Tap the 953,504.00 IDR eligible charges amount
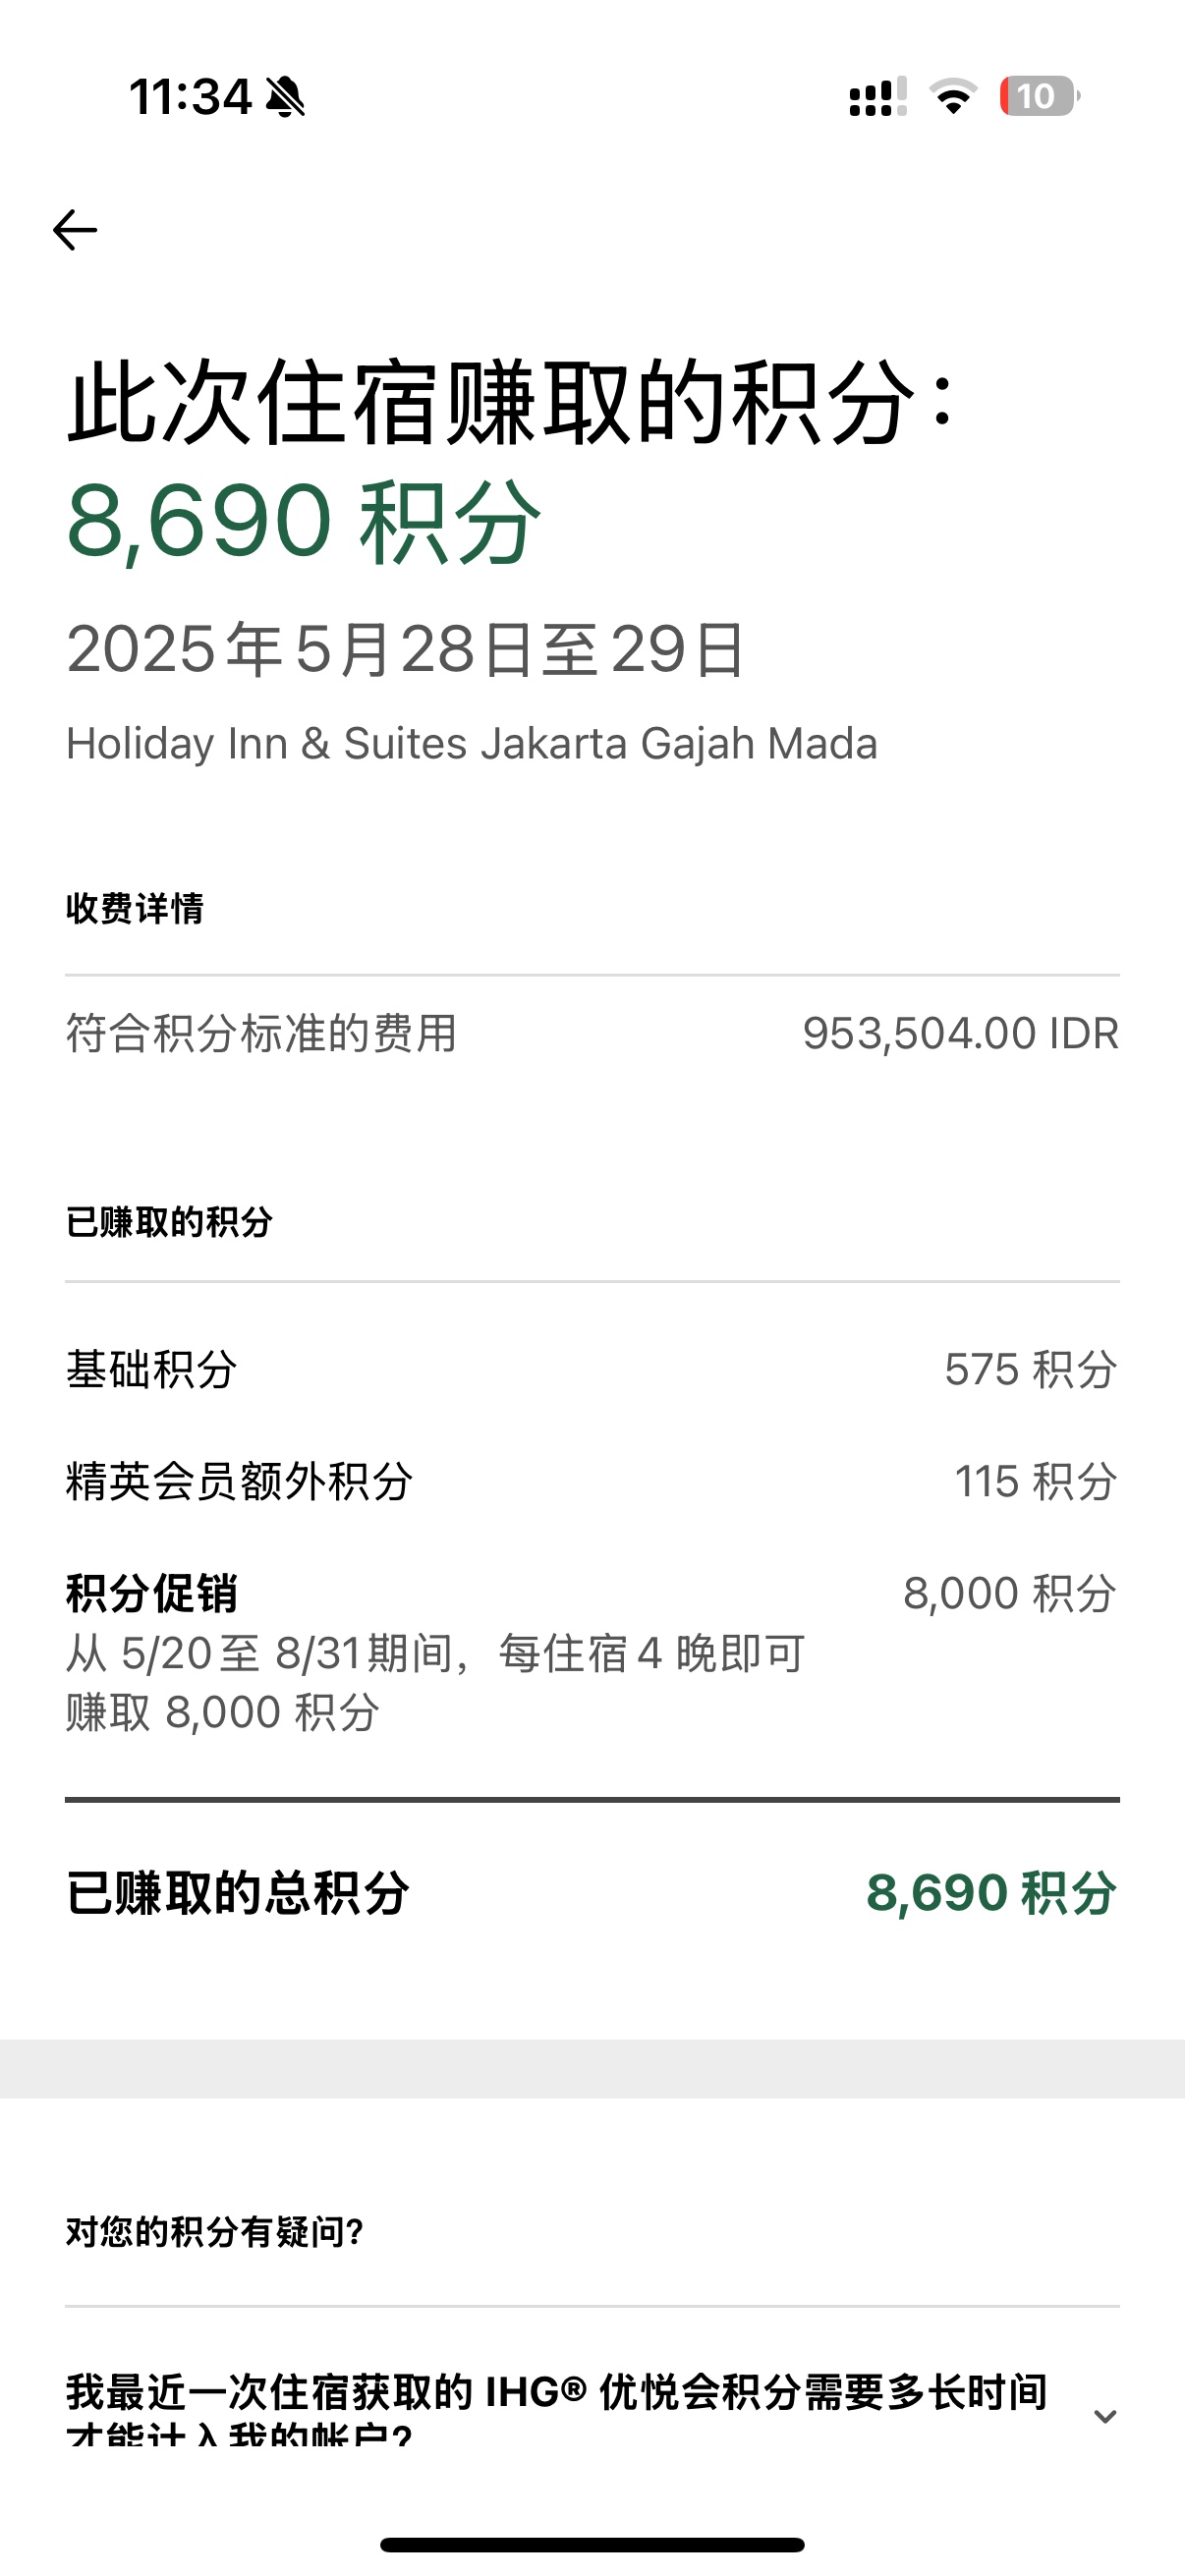Viewport: 1185px width, 2576px height. click(961, 1033)
